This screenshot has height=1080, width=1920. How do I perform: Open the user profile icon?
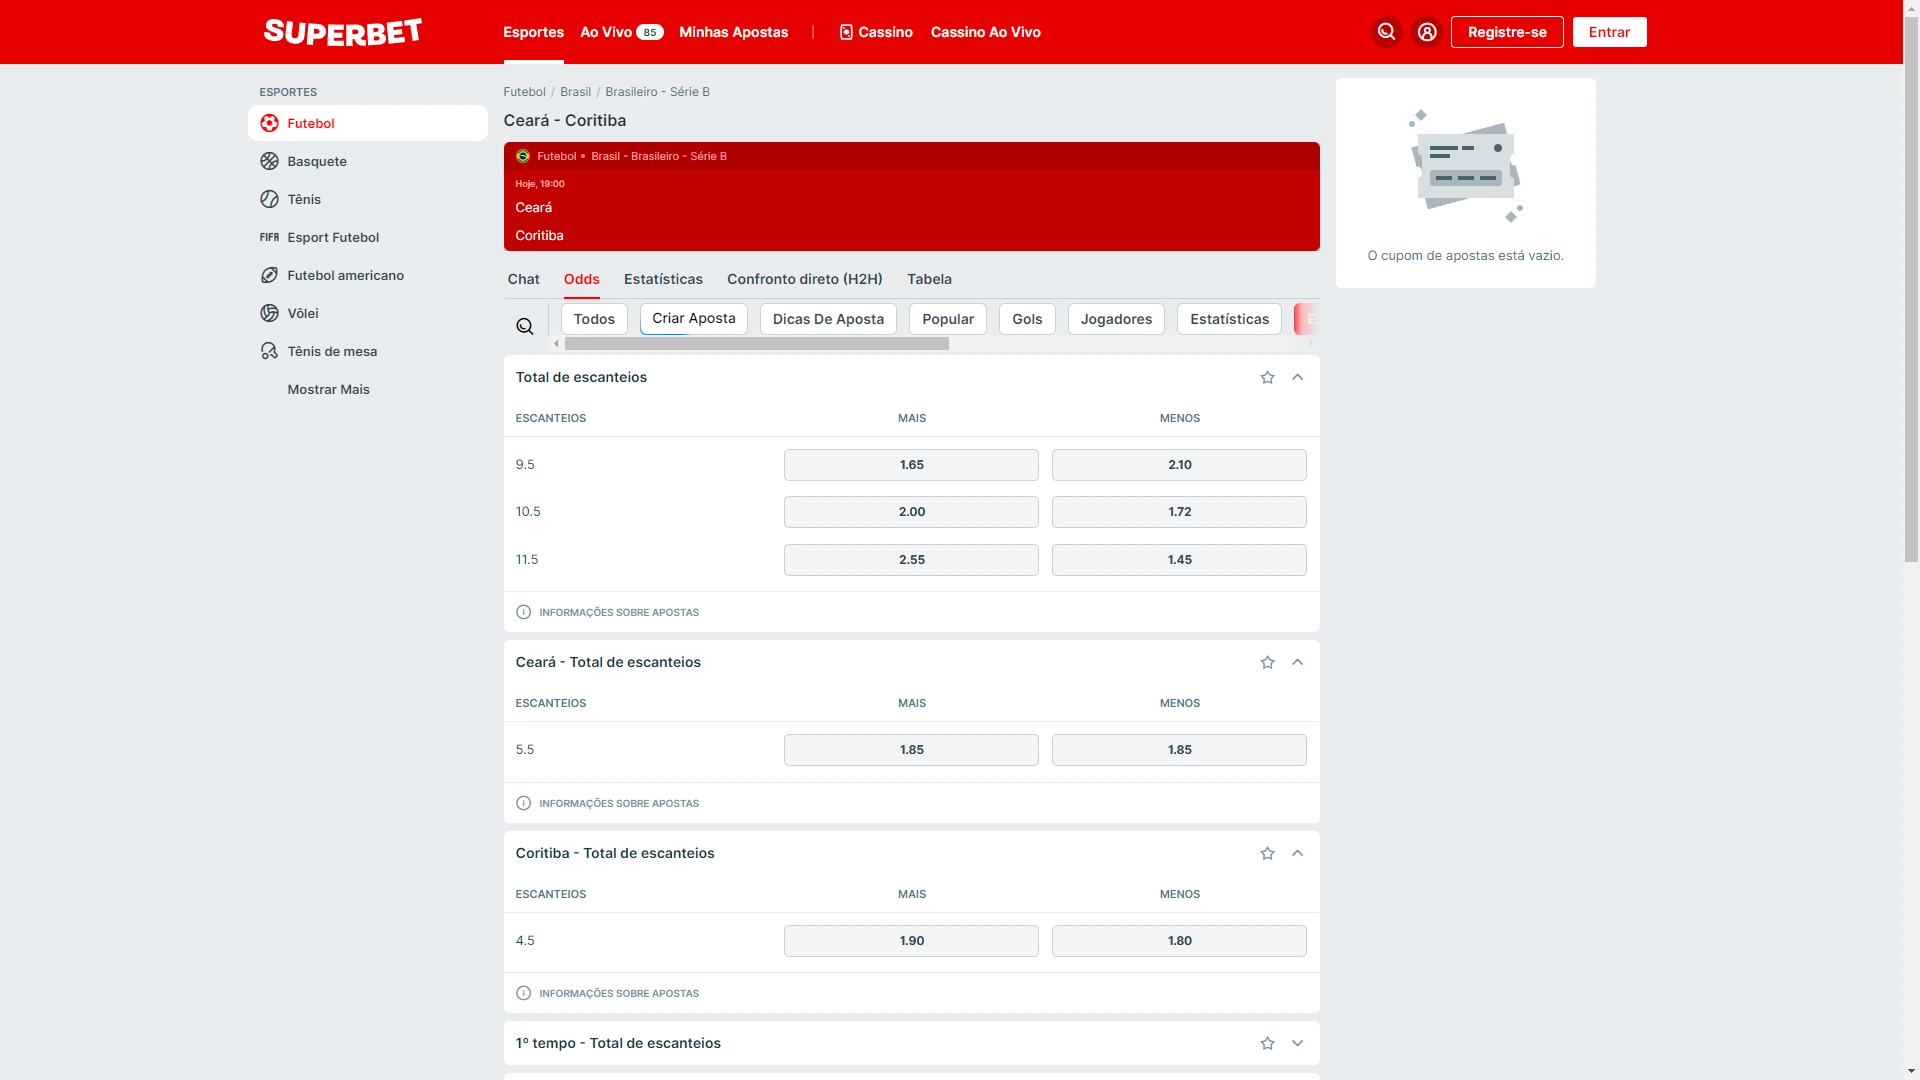(1427, 32)
